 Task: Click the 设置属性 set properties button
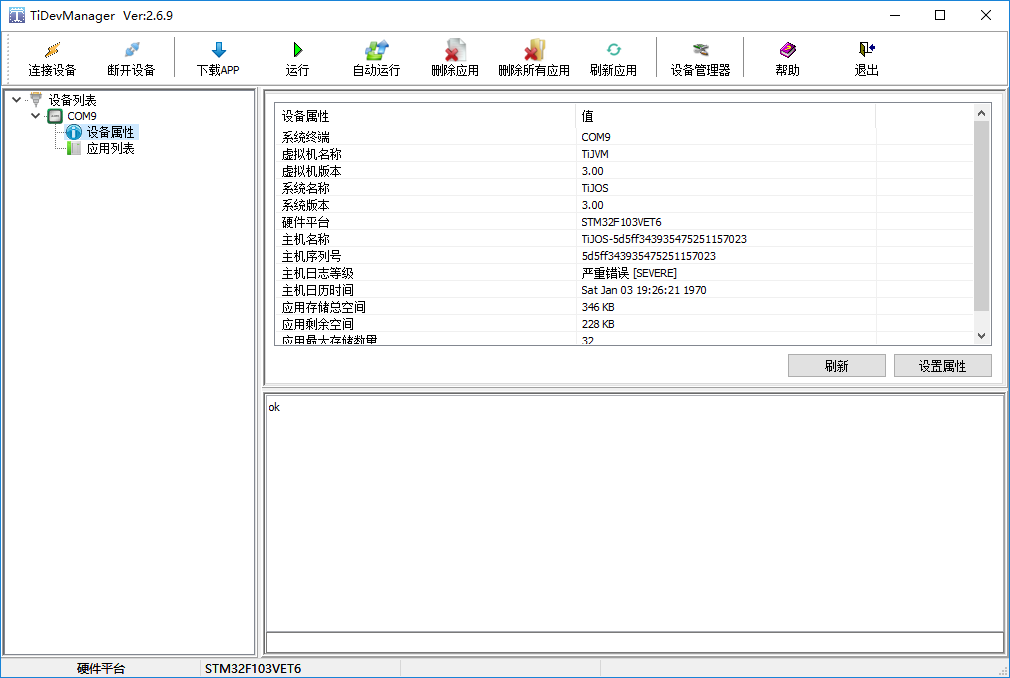[942, 366]
